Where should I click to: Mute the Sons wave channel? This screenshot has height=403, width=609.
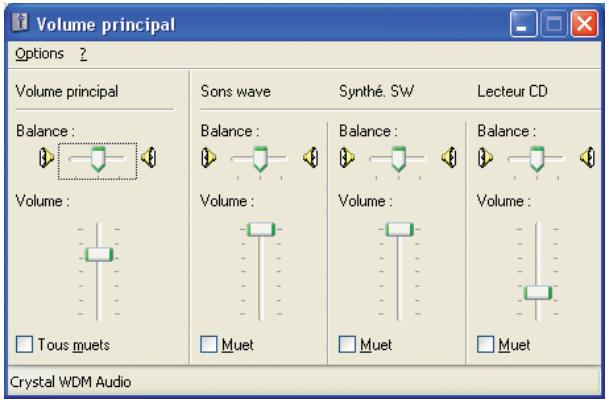(209, 344)
